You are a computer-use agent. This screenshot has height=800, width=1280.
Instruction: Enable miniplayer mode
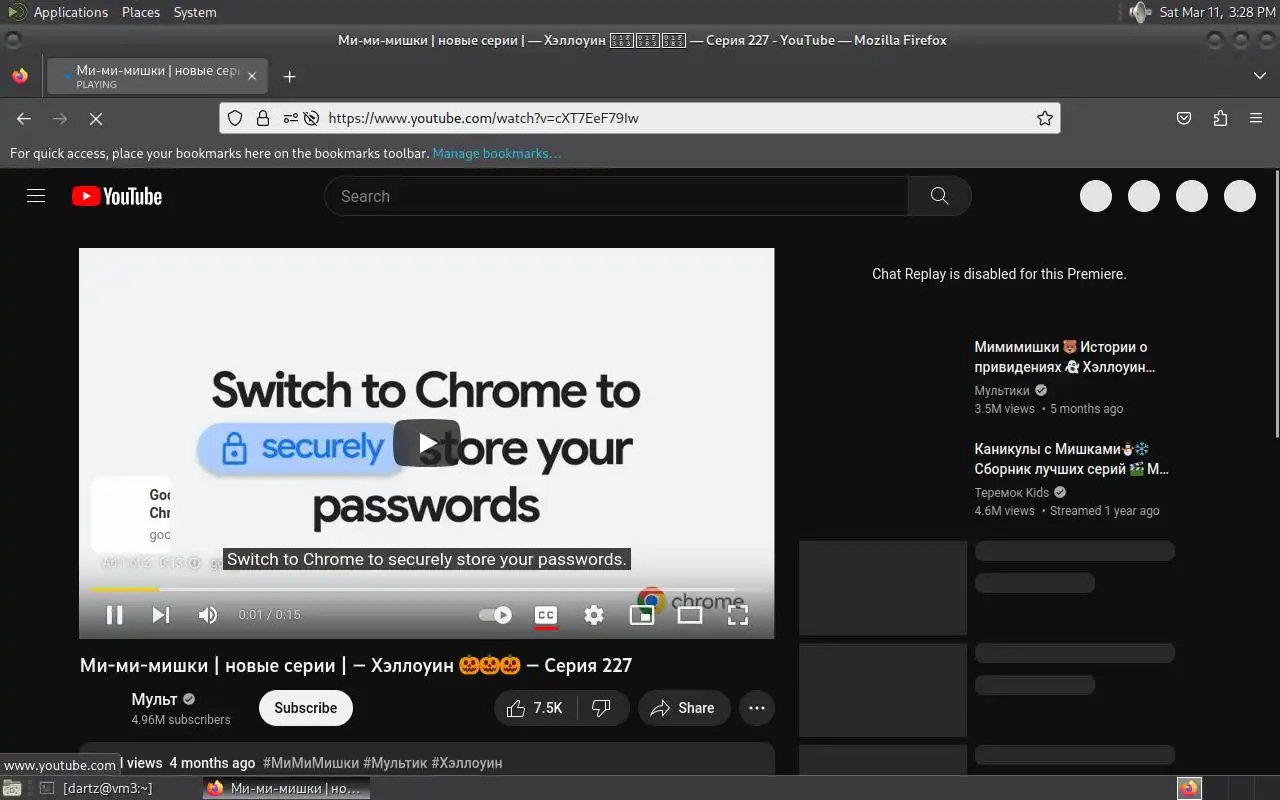coord(641,615)
